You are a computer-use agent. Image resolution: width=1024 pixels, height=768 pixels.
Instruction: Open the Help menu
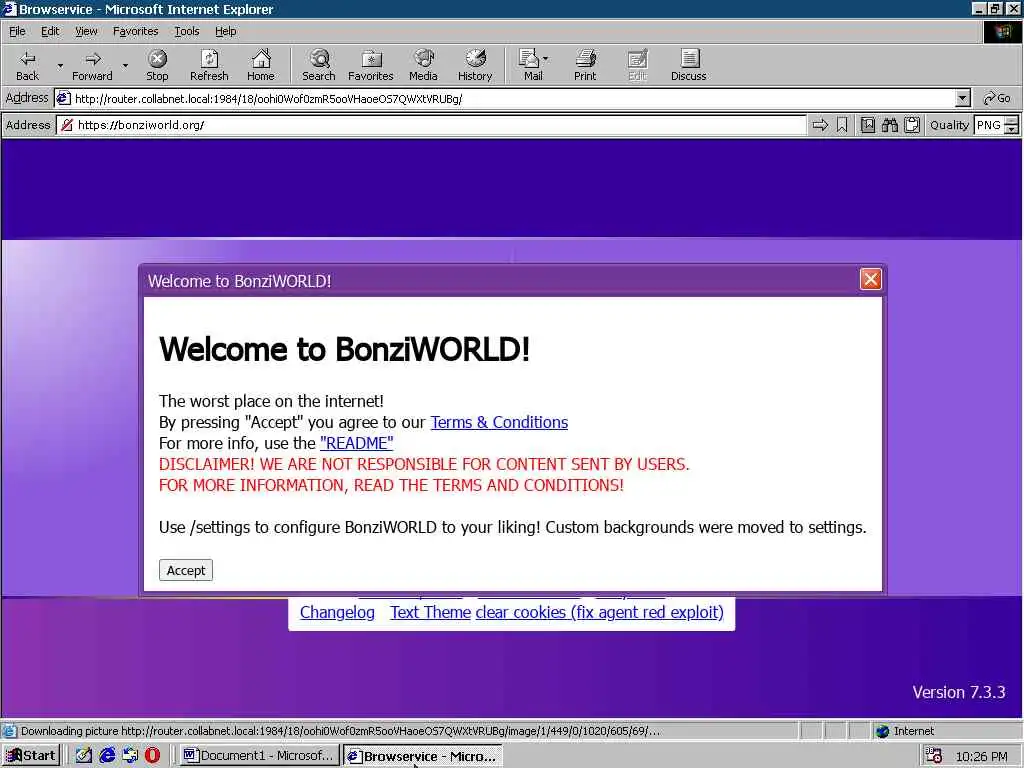click(225, 31)
